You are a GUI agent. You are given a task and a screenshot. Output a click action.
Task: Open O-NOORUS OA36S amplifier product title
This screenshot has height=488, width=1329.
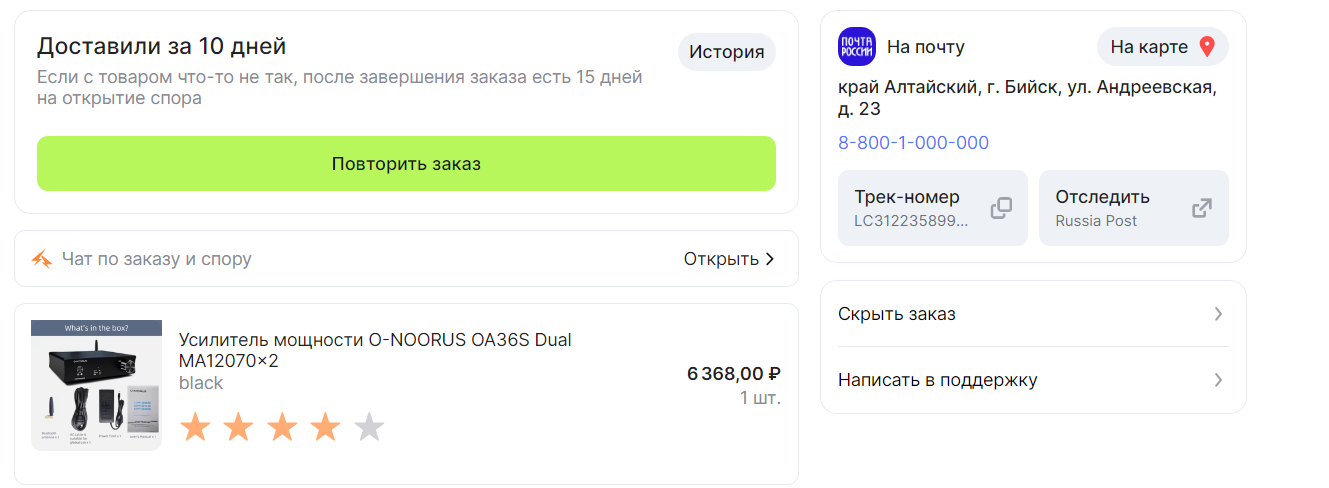(375, 350)
